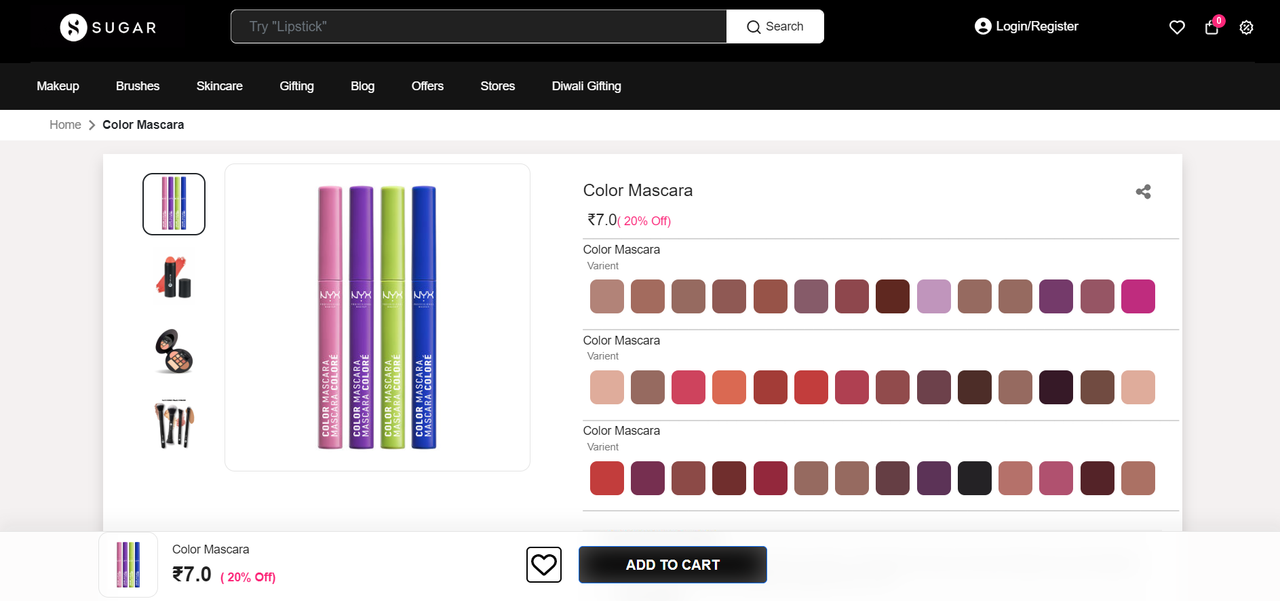Open the shopping bag cart icon
This screenshot has width=1280, height=601.
pos(1212,28)
